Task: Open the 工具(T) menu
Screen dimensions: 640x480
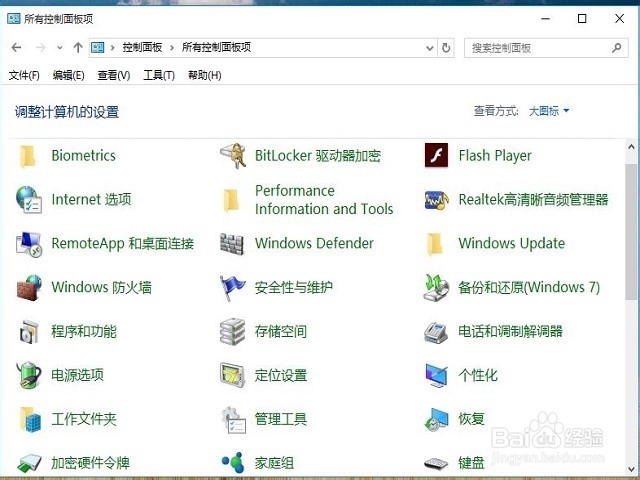Action: [x=159, y=76]
